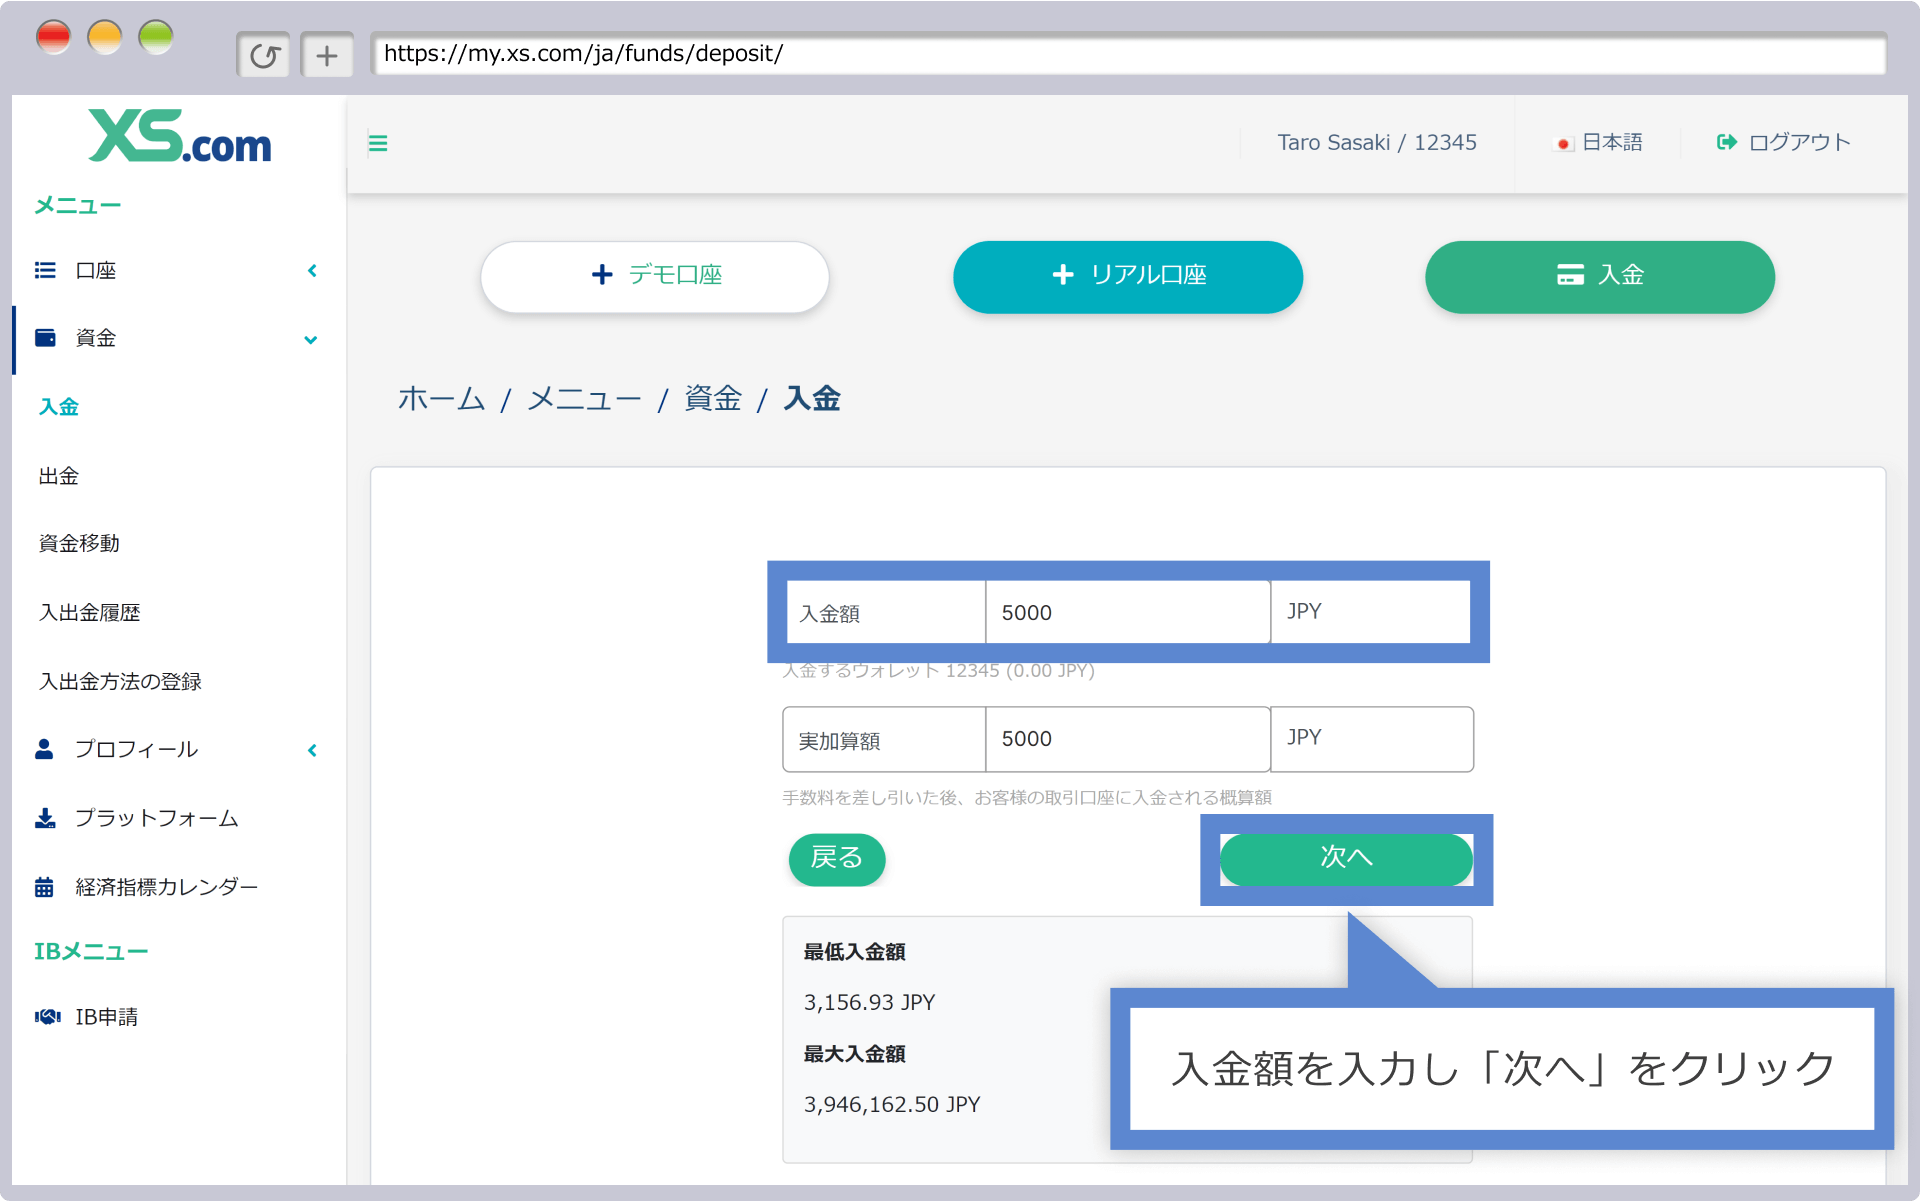This screenshot has height=1201, width=1921.
Task: Click the 戻る button
Action: (x=837, y=858)
